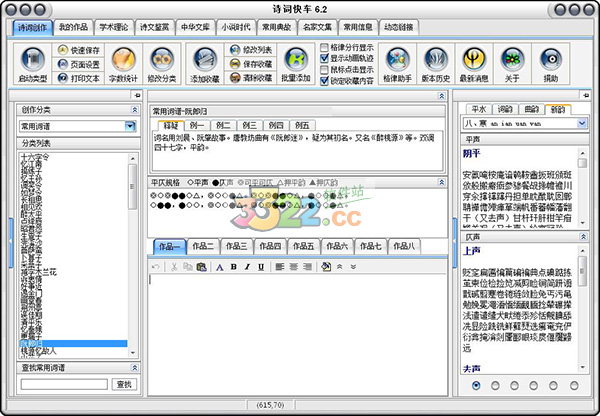
Task: Switch to 常用典故 tab
Action: 277,27
